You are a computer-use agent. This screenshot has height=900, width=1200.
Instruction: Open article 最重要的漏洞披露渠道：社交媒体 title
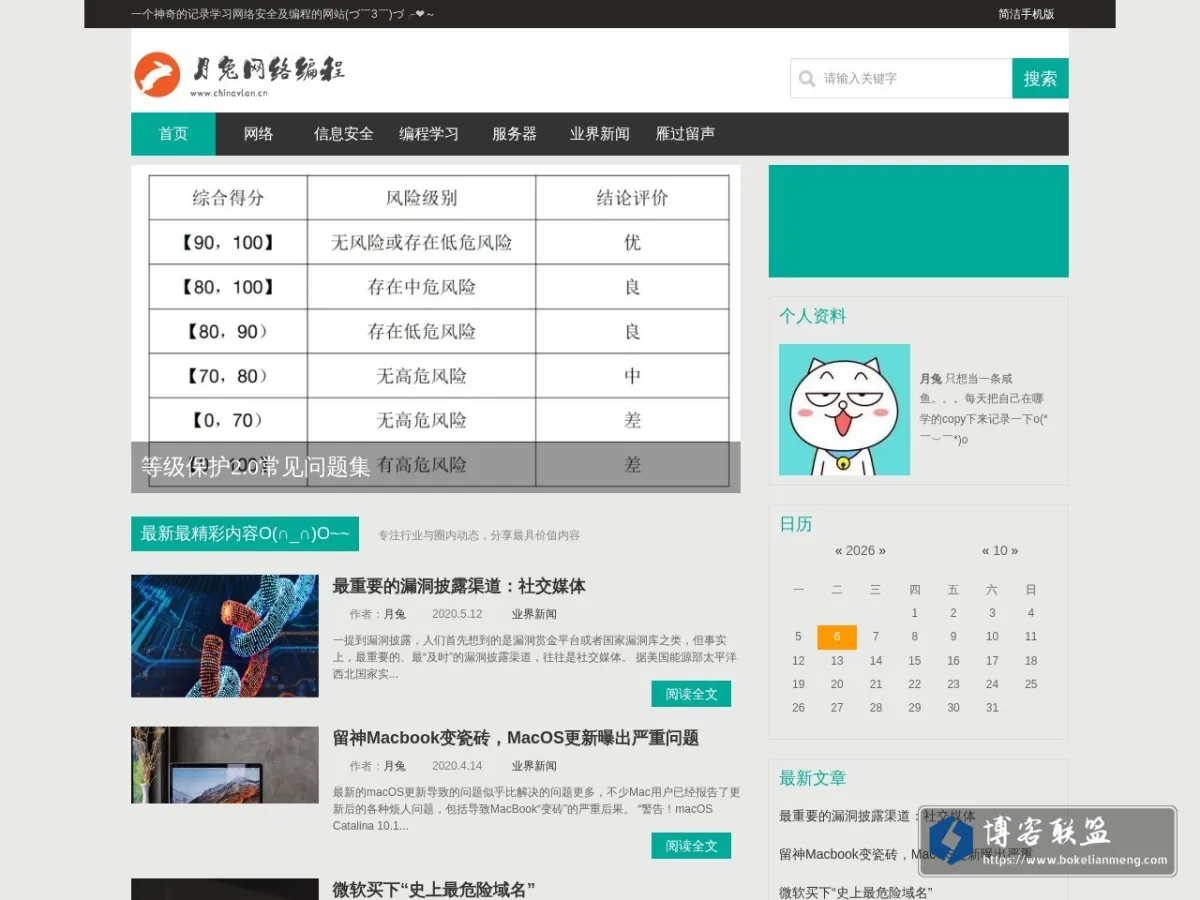click(459, 586)
